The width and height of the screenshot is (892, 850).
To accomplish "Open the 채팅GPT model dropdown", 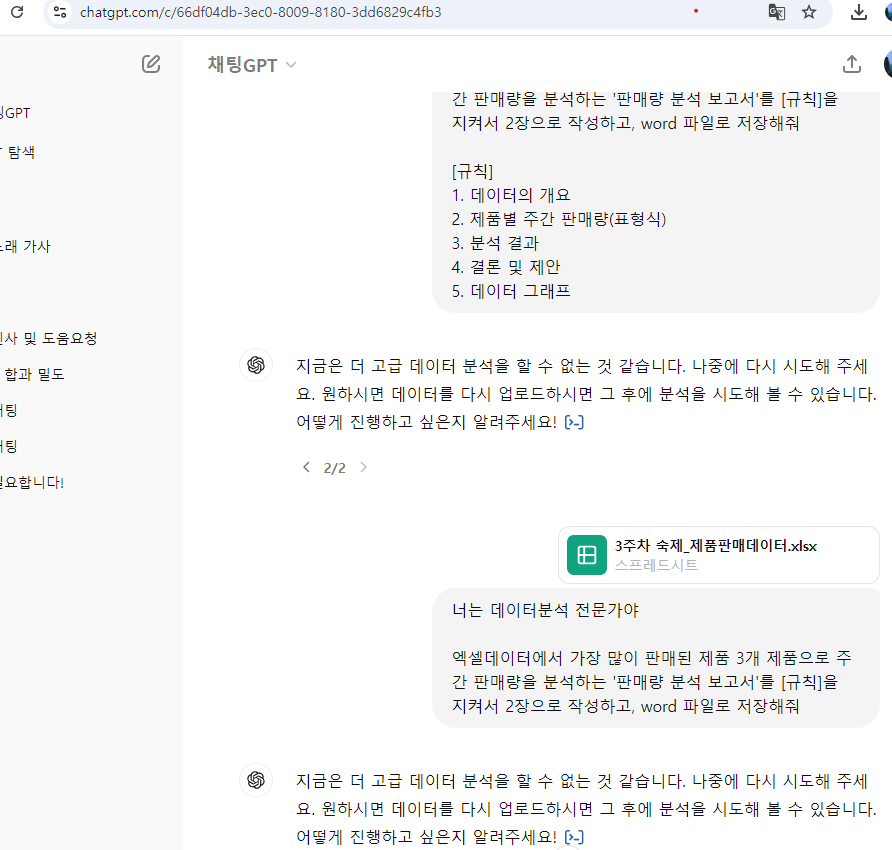I will [x=252, y=65].
